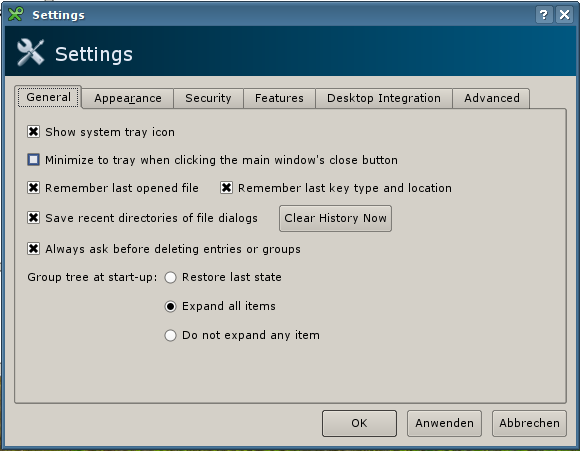Click the Anwenden apply button
The image size is (580, 451).
444,423
